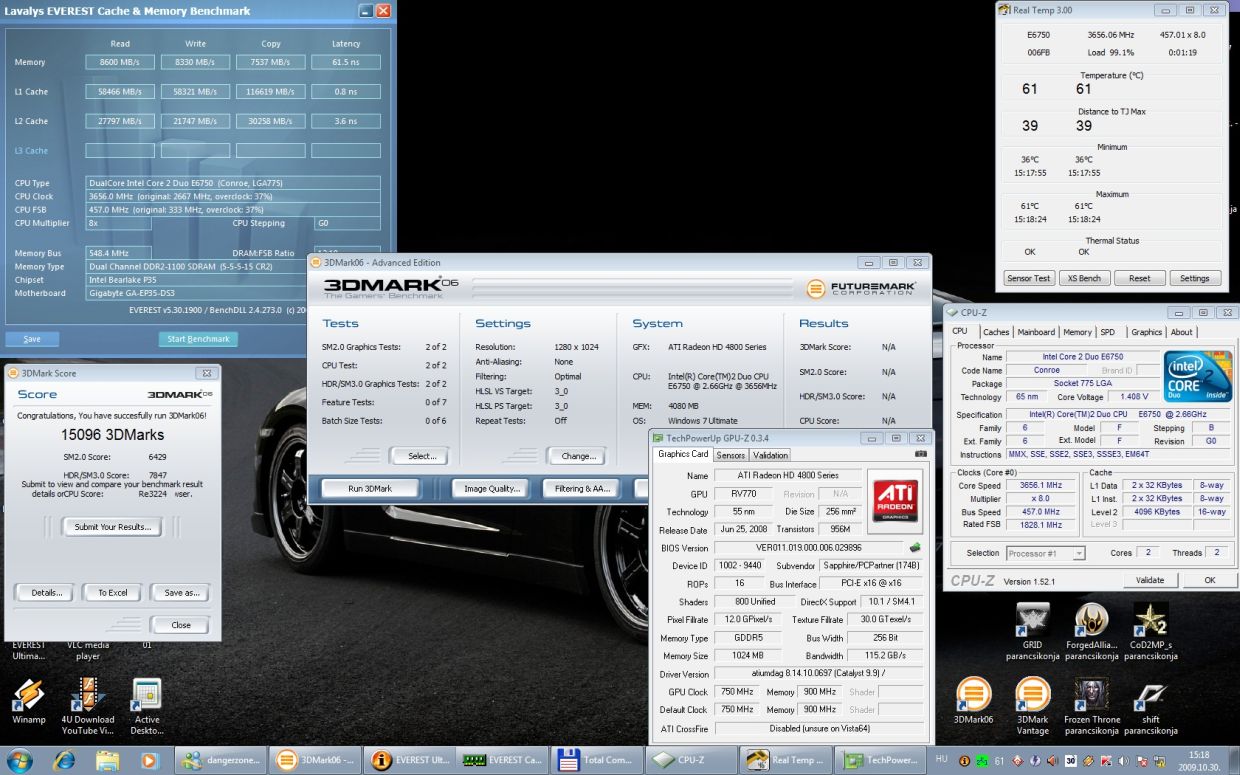Open Settings in Real Temp
The image size is (1240, 775).
tap(1194, 278)
